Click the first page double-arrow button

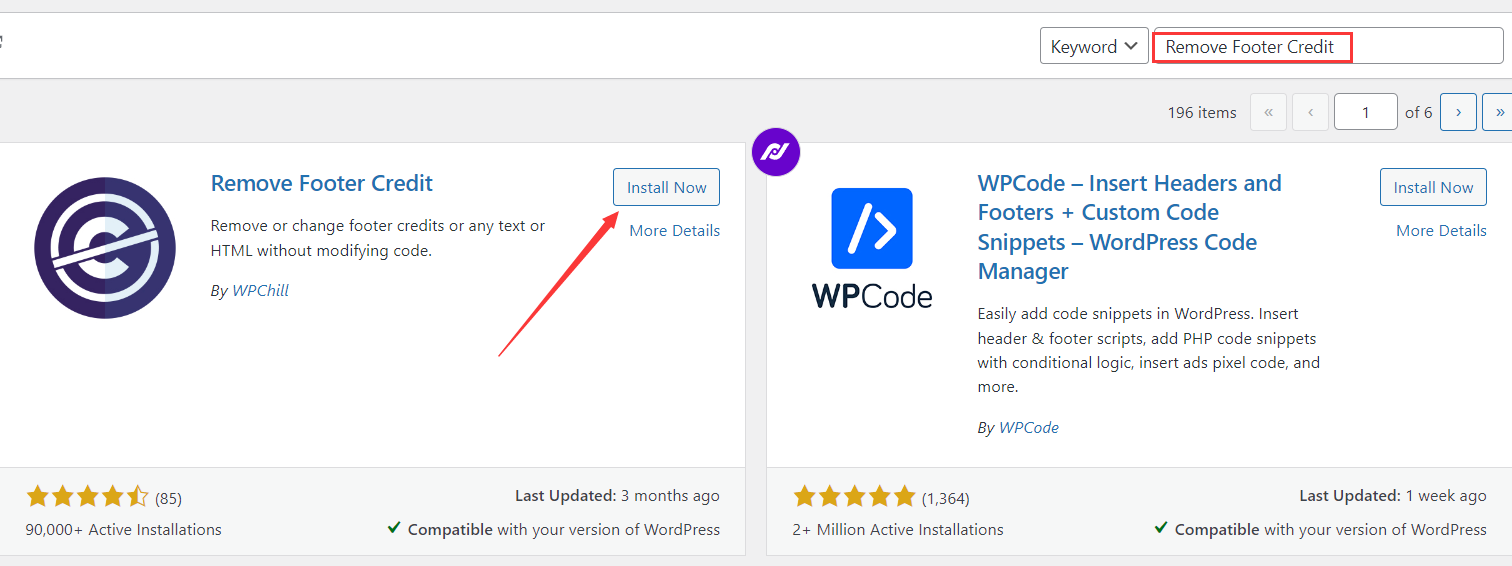click(1268, 112)
